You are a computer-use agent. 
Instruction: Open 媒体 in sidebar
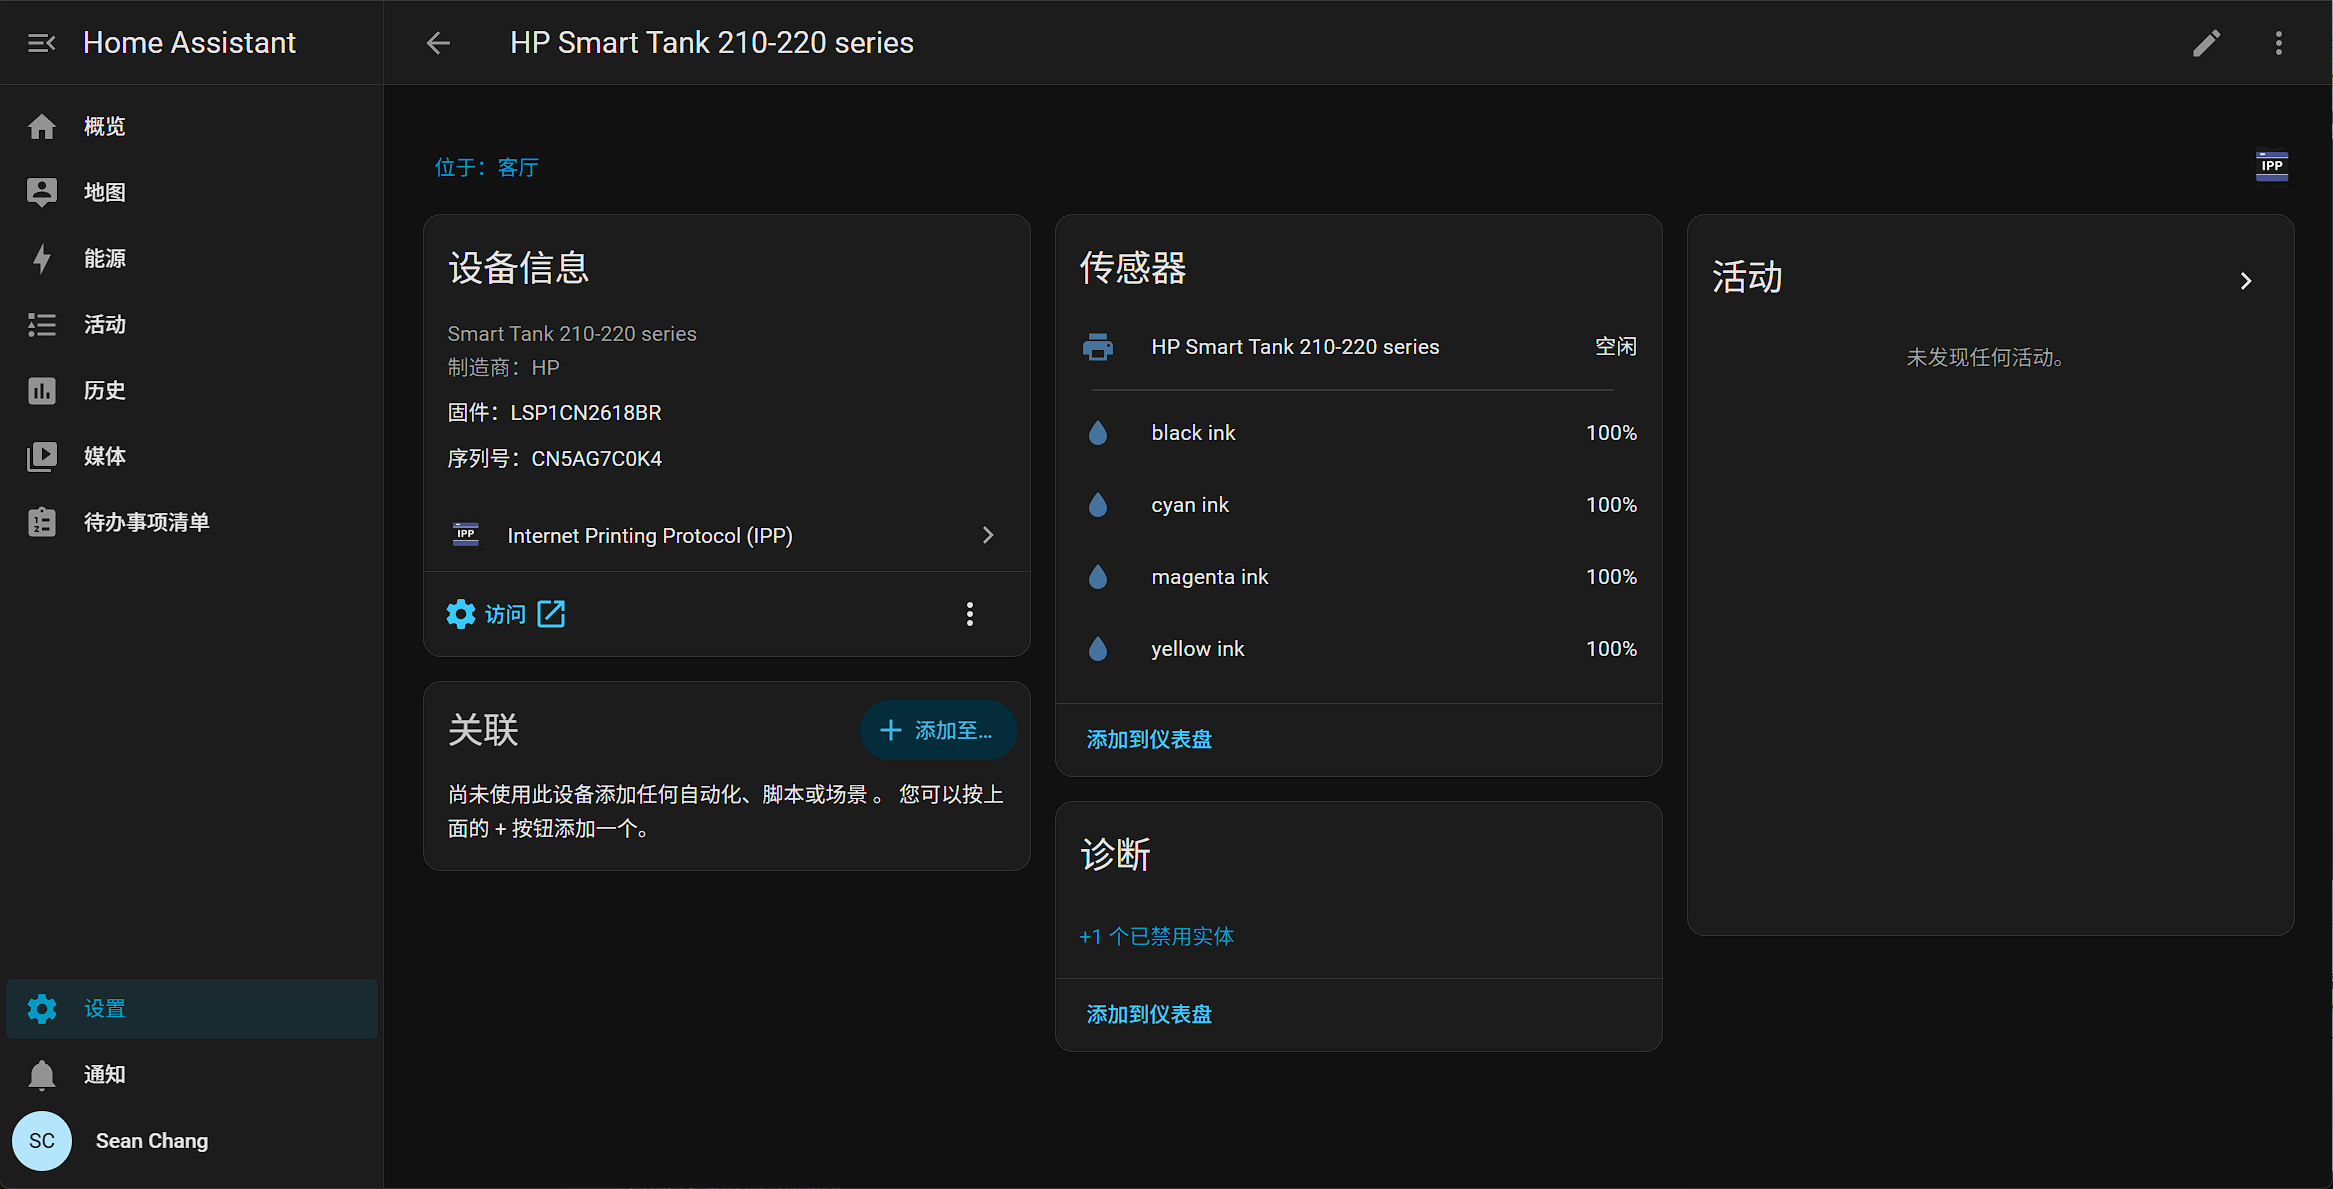(x=192, y=457)
